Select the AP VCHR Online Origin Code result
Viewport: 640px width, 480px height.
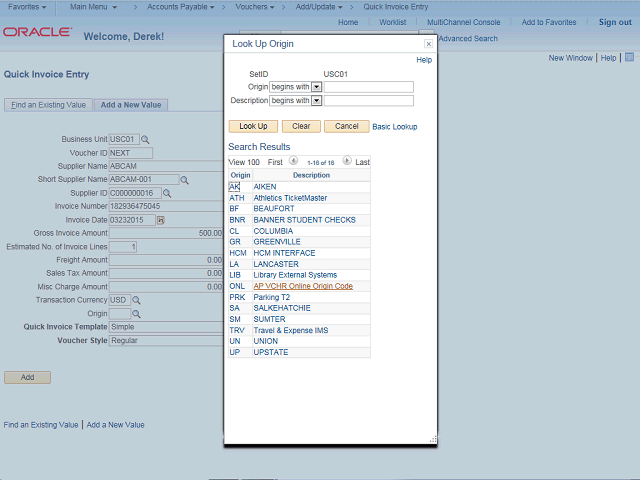click(303, 286)
